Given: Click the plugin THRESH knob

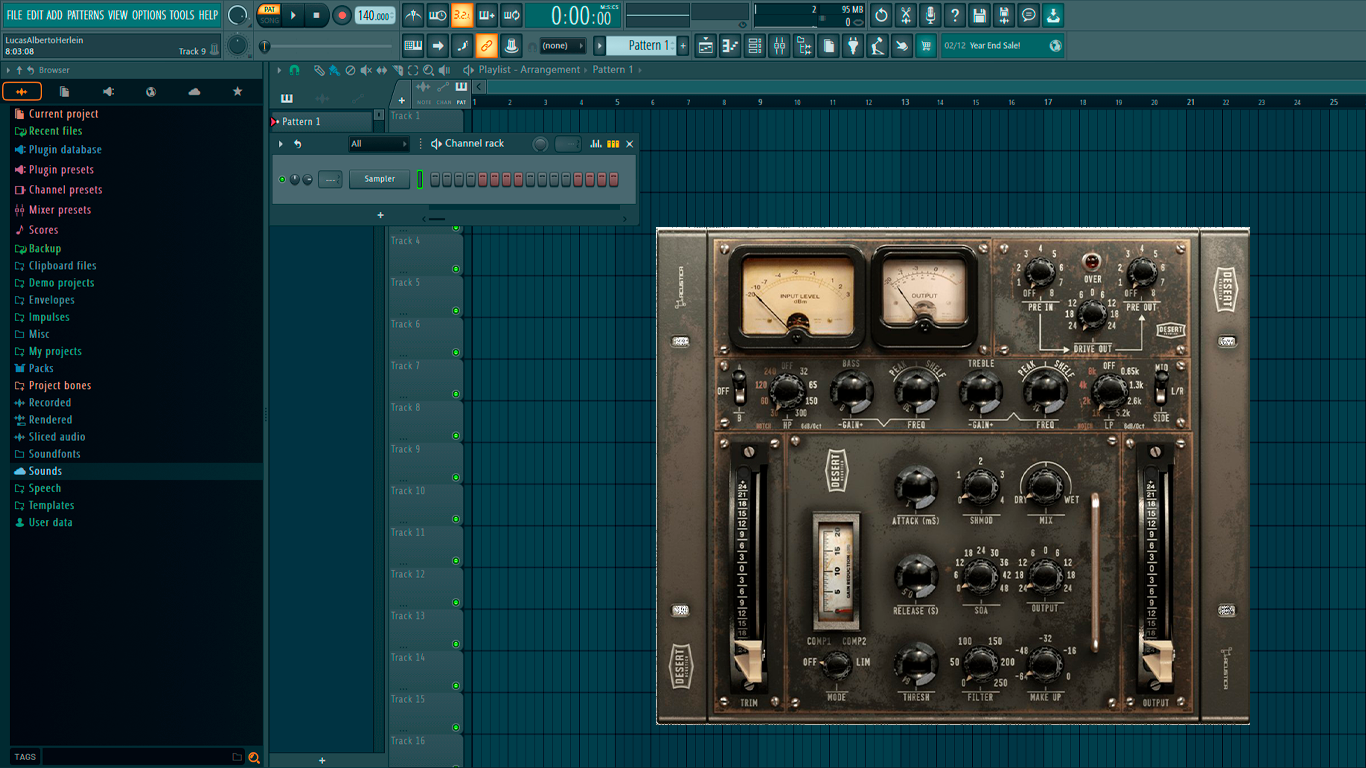Looking at the screenshot, I should point(915,664).
